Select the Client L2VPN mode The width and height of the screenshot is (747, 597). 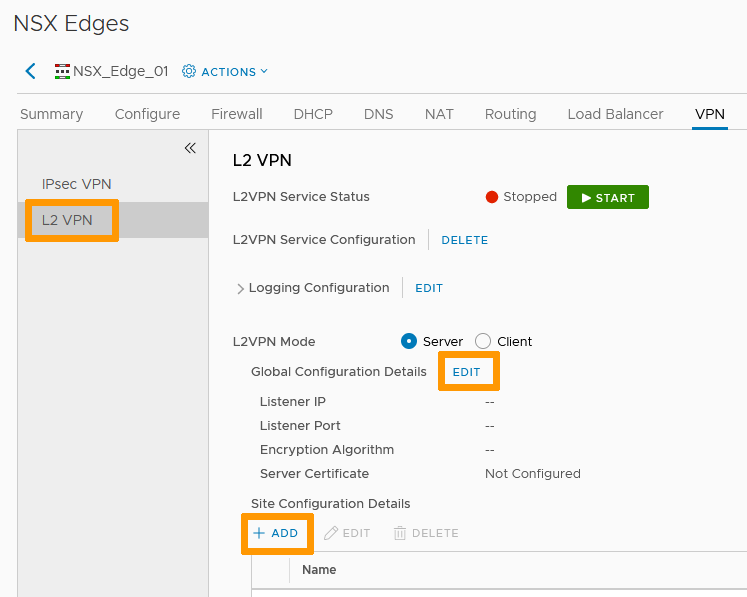(x=483, y=341)
